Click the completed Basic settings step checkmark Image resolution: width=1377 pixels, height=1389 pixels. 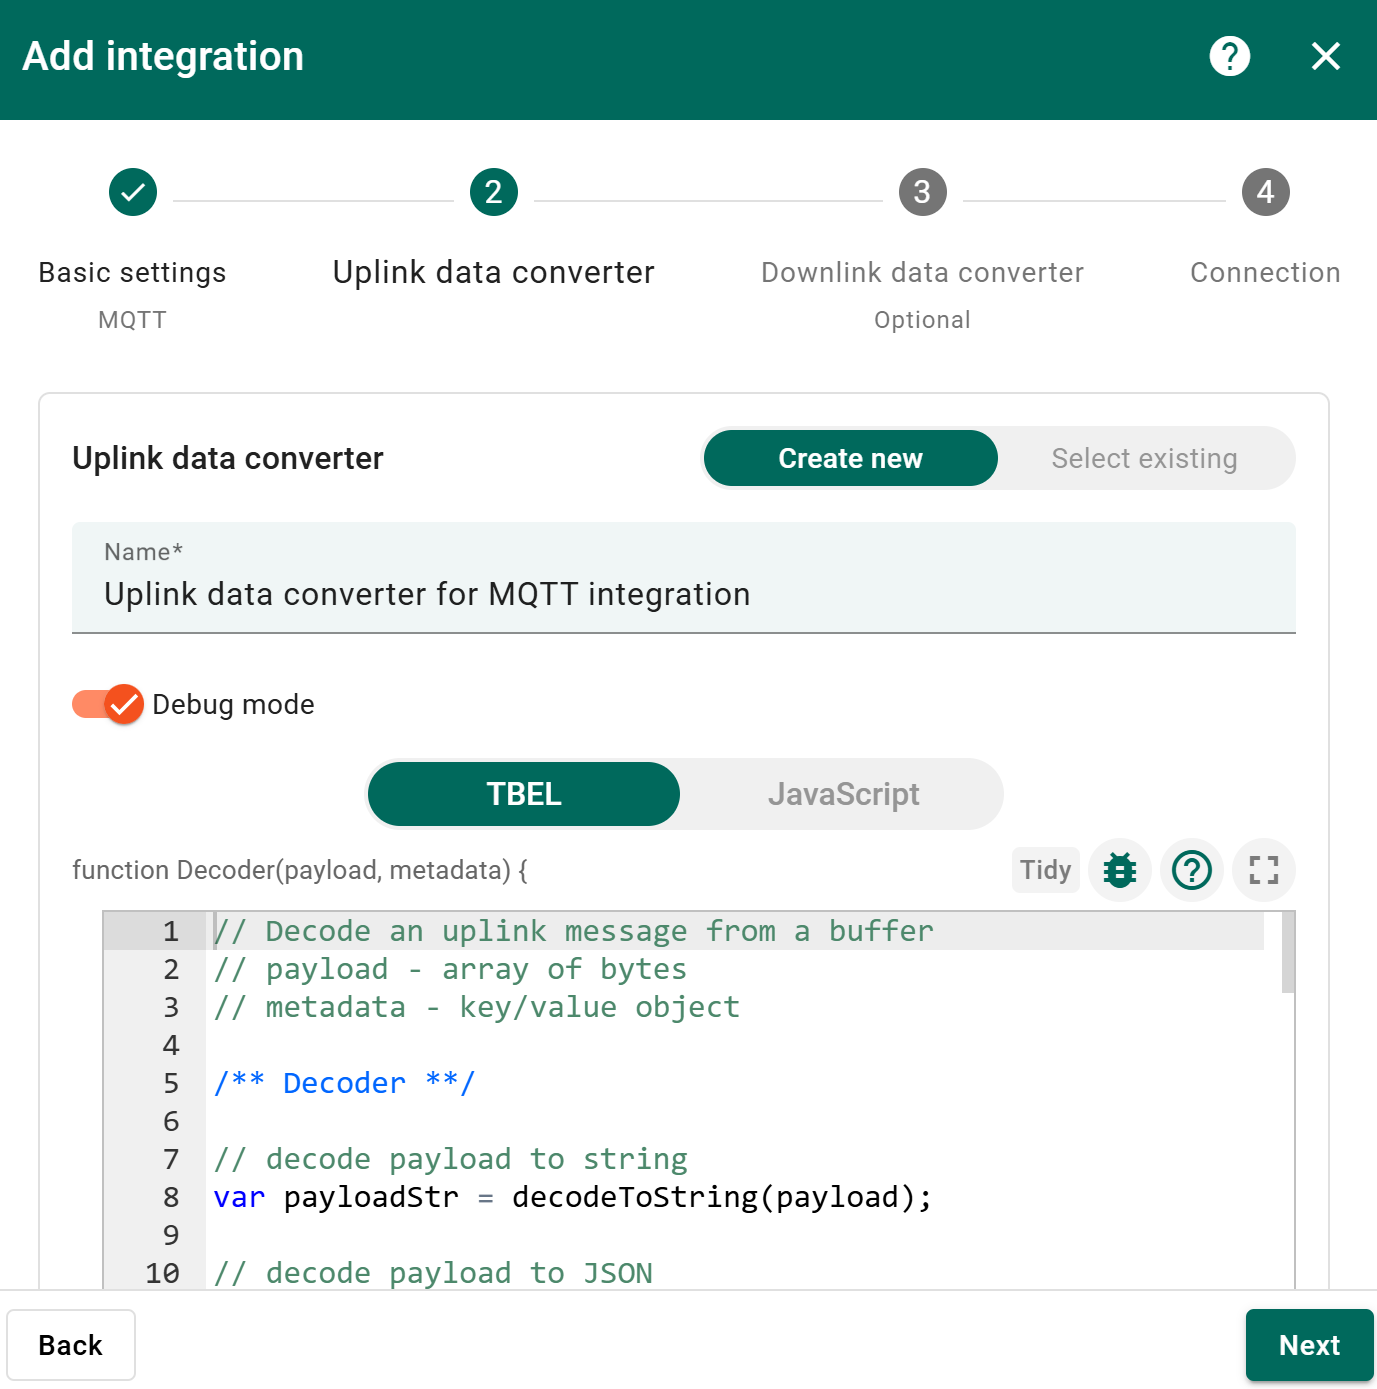coord(133,192)
